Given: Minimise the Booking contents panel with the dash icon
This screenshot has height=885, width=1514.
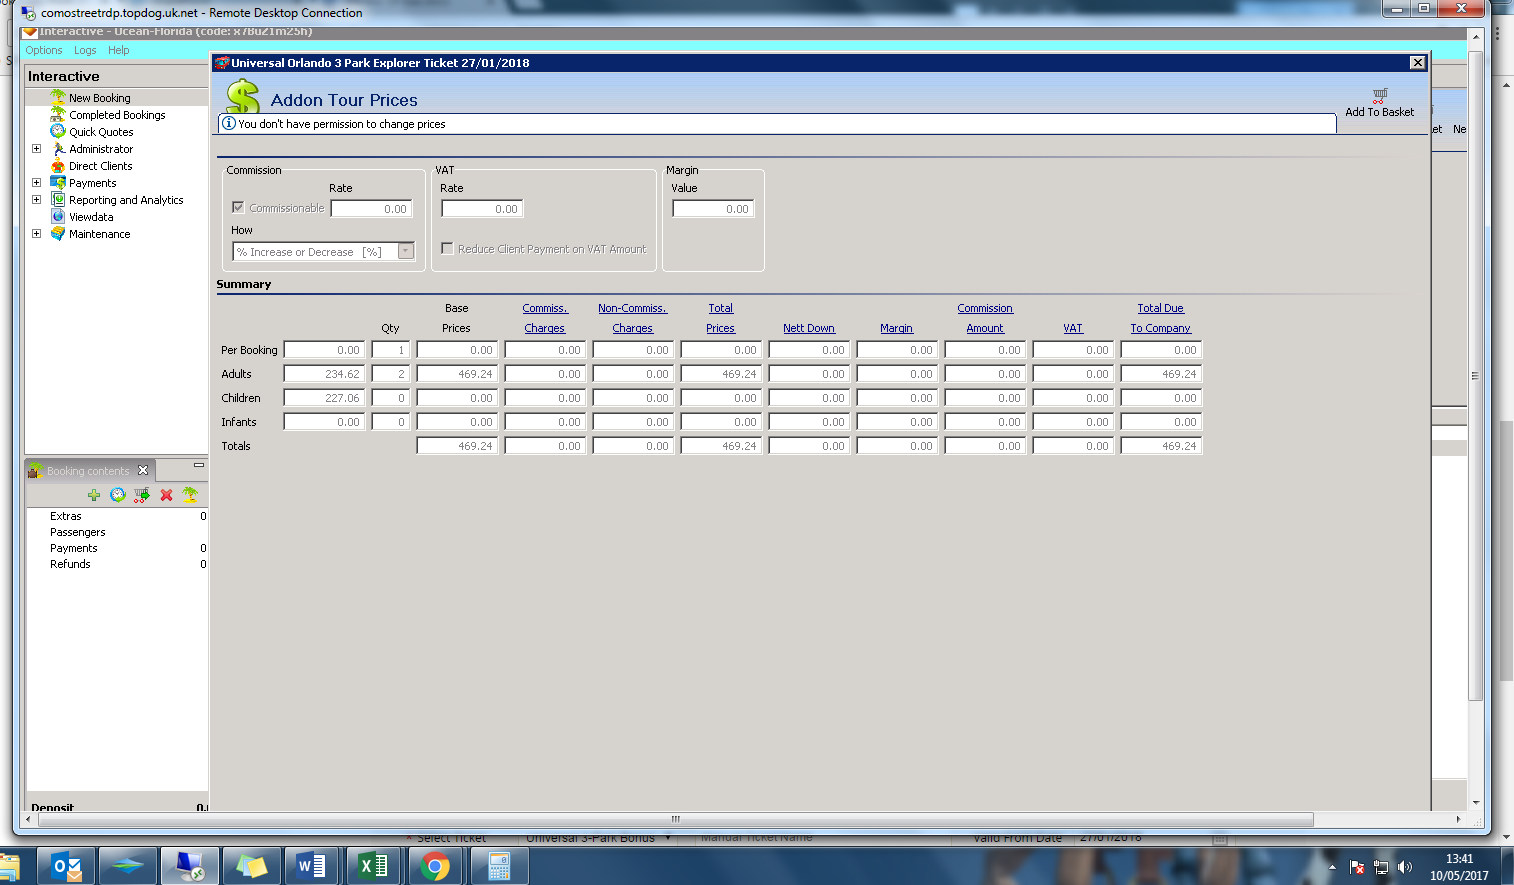Looking at the screenshot, I should pos(199,465).
